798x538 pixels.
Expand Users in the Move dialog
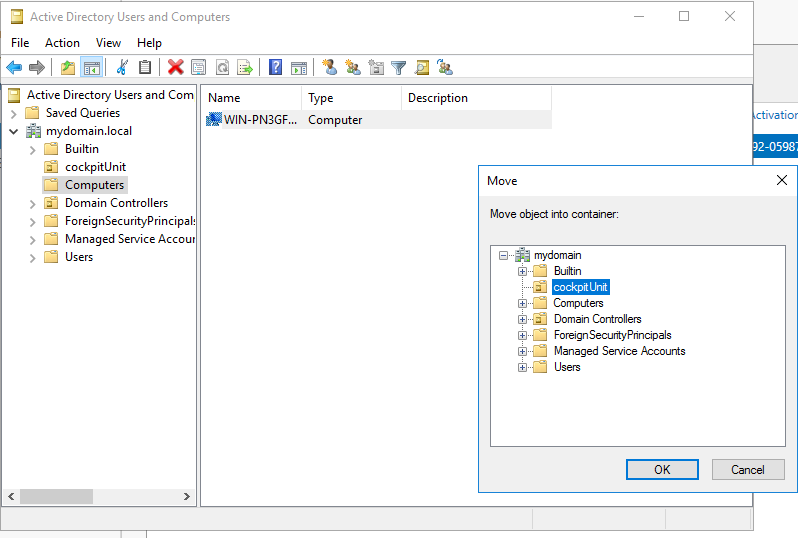522,367
